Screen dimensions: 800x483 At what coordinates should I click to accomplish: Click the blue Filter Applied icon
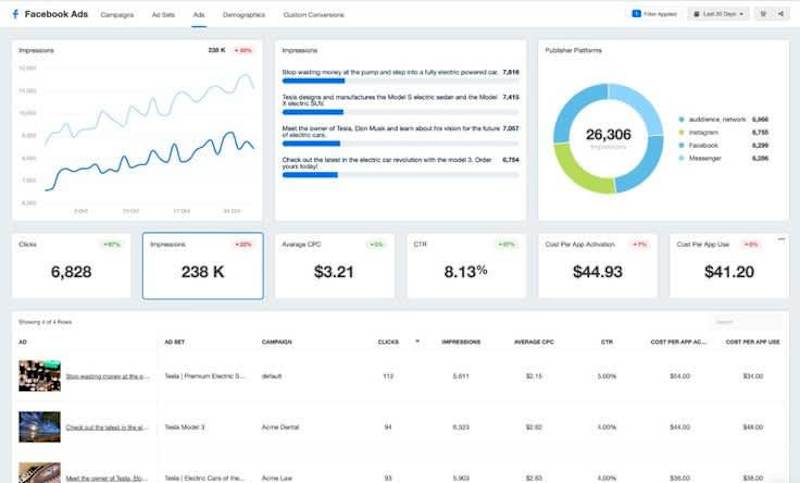(x=636, y=14)
